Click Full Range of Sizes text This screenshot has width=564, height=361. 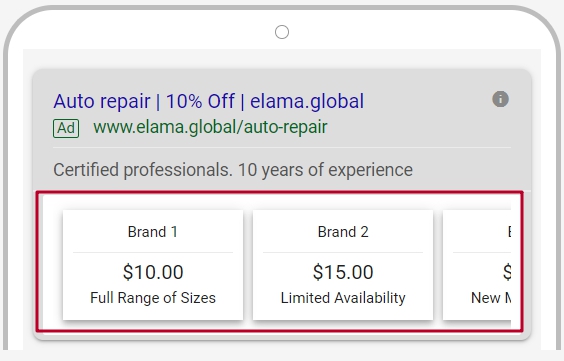pyautogui.click(x=153, y=298)
